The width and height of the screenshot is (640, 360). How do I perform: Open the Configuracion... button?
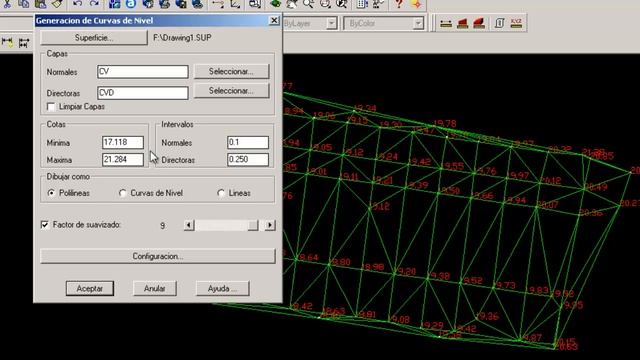tap(158, 256)
